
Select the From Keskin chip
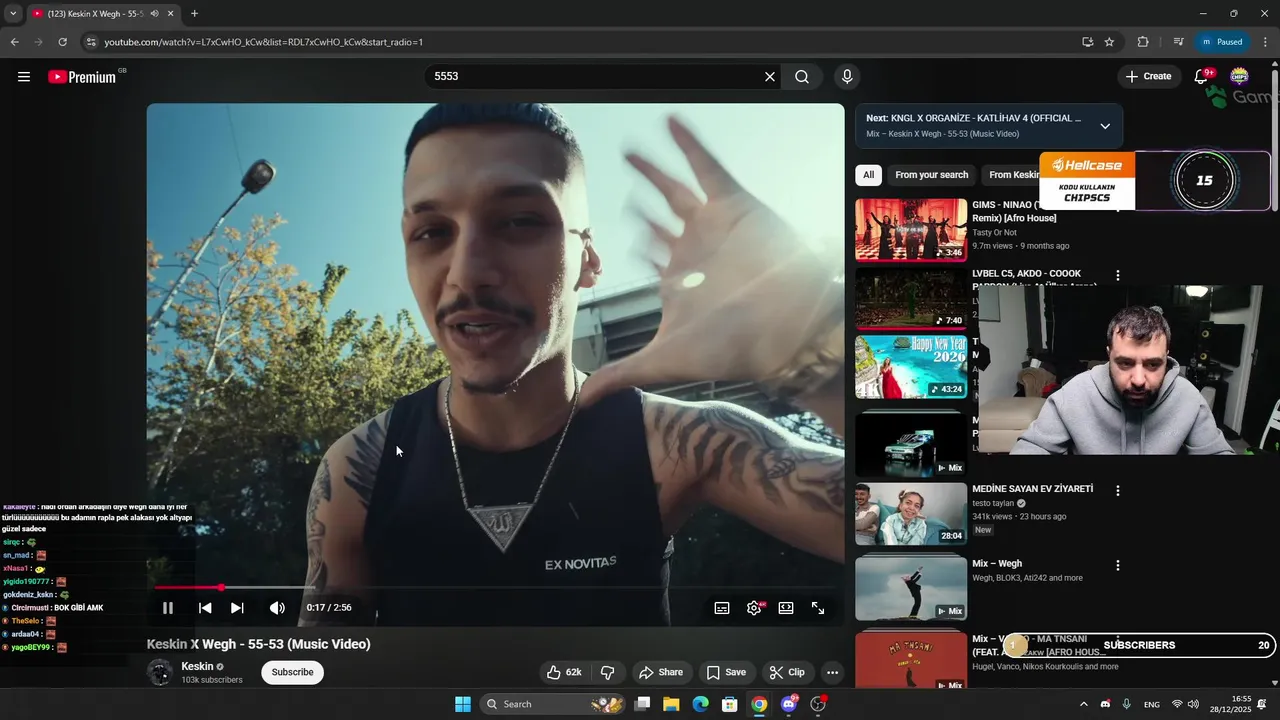1012,175
